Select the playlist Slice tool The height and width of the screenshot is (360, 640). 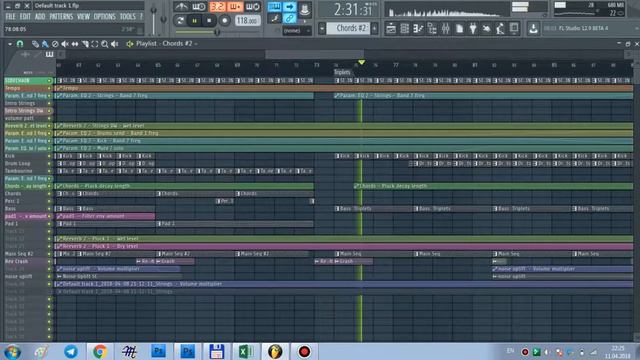pos(85,44)
